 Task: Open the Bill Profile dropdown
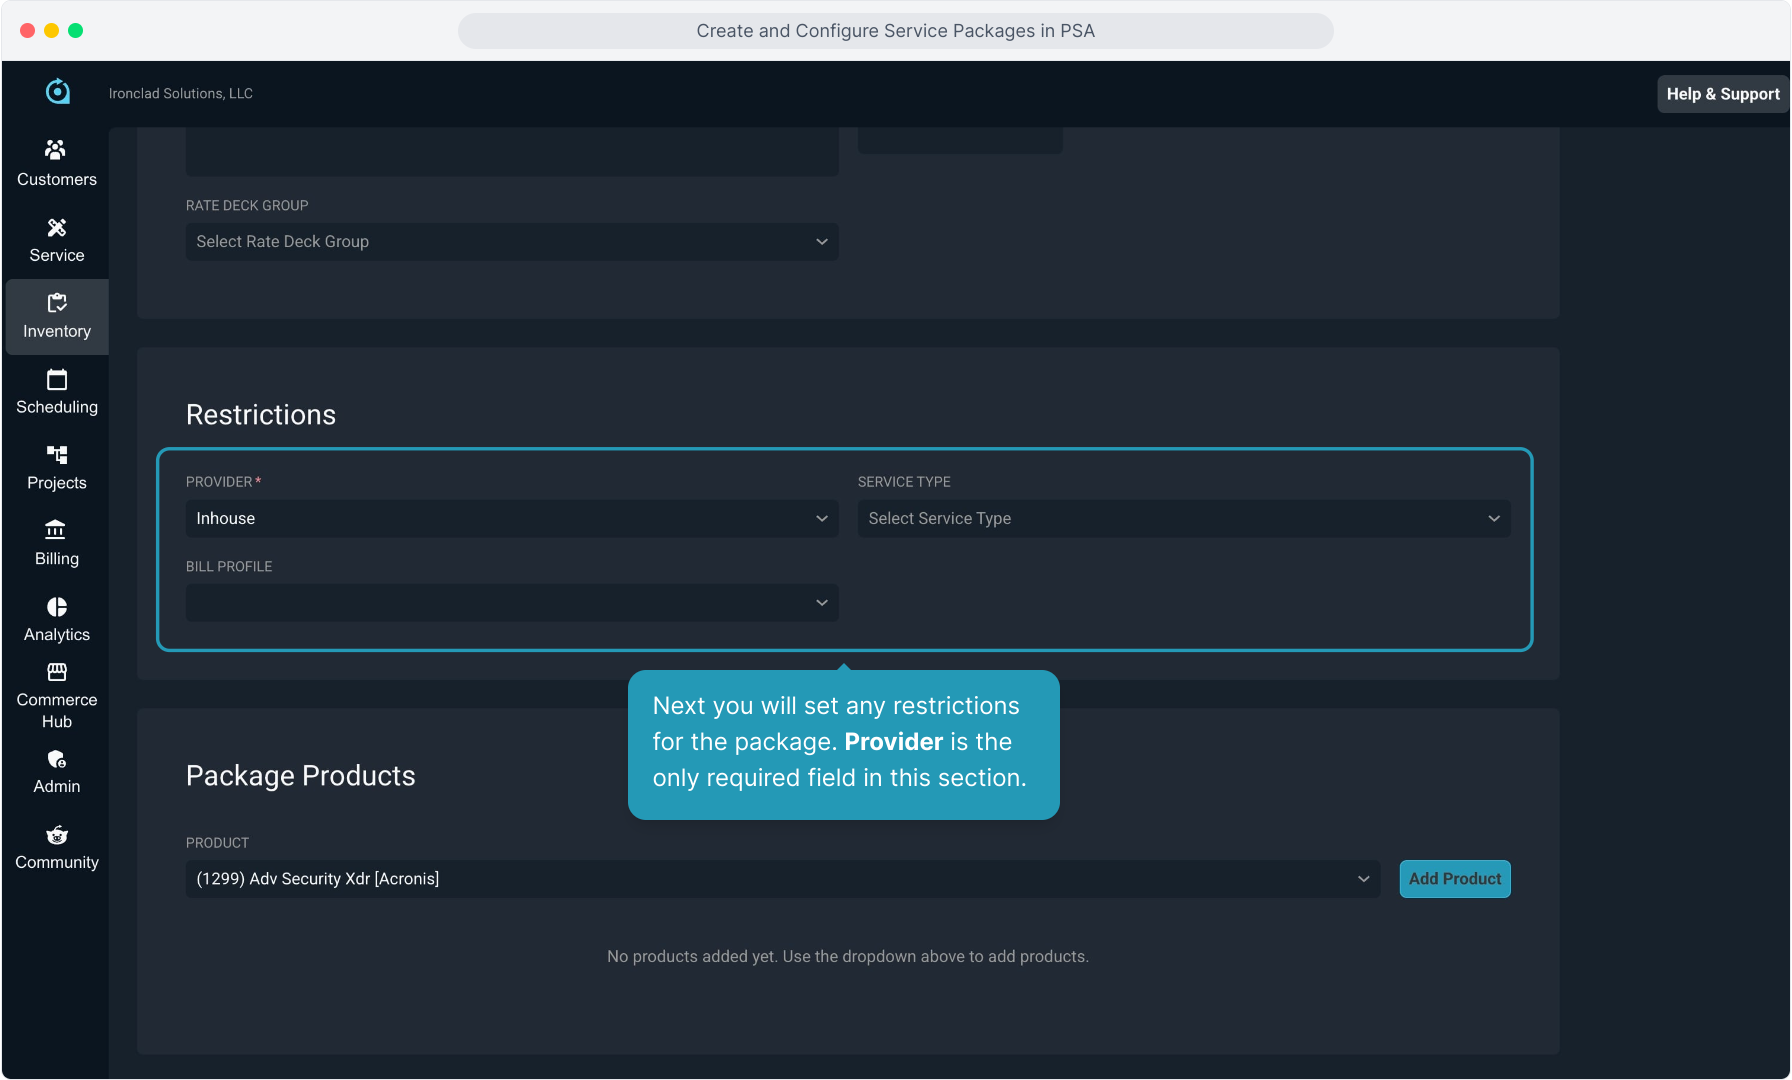point(511,603)
